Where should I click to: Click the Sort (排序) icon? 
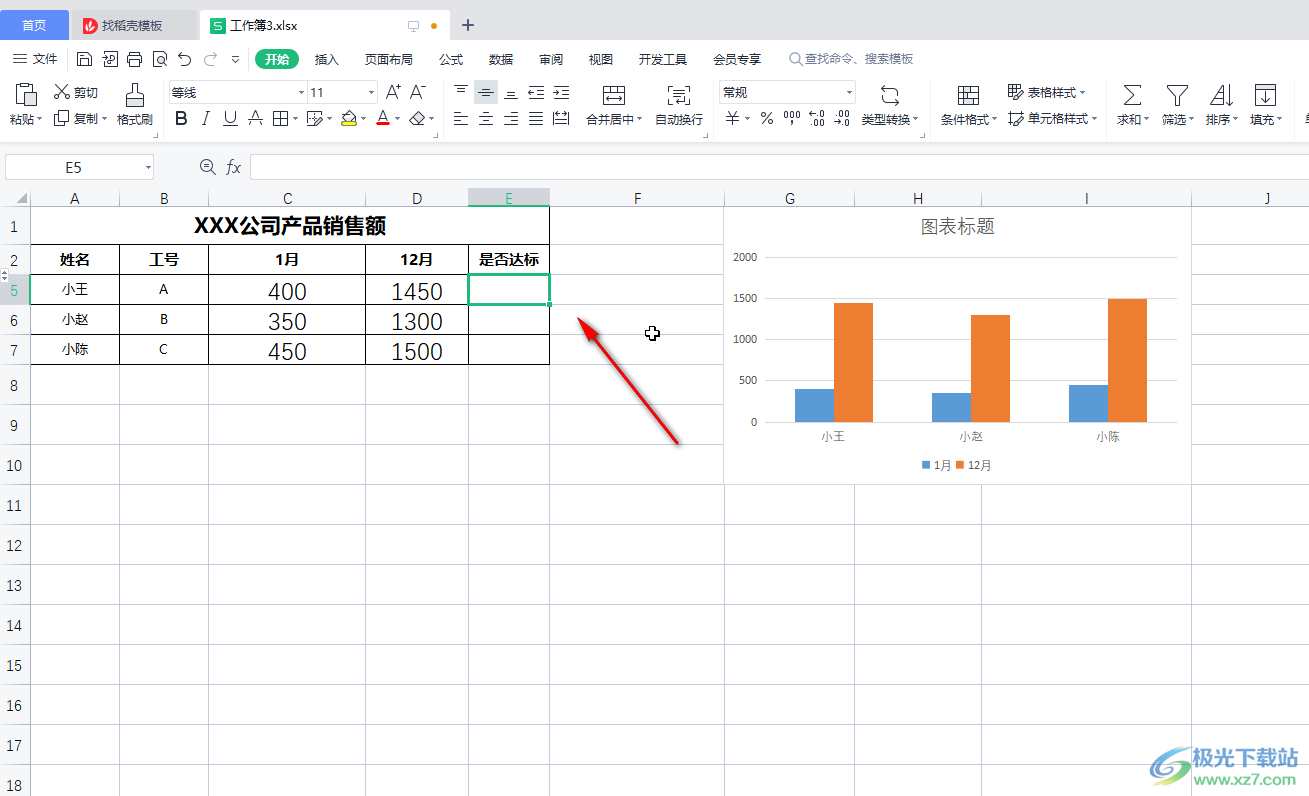[x=1221, y=95]
